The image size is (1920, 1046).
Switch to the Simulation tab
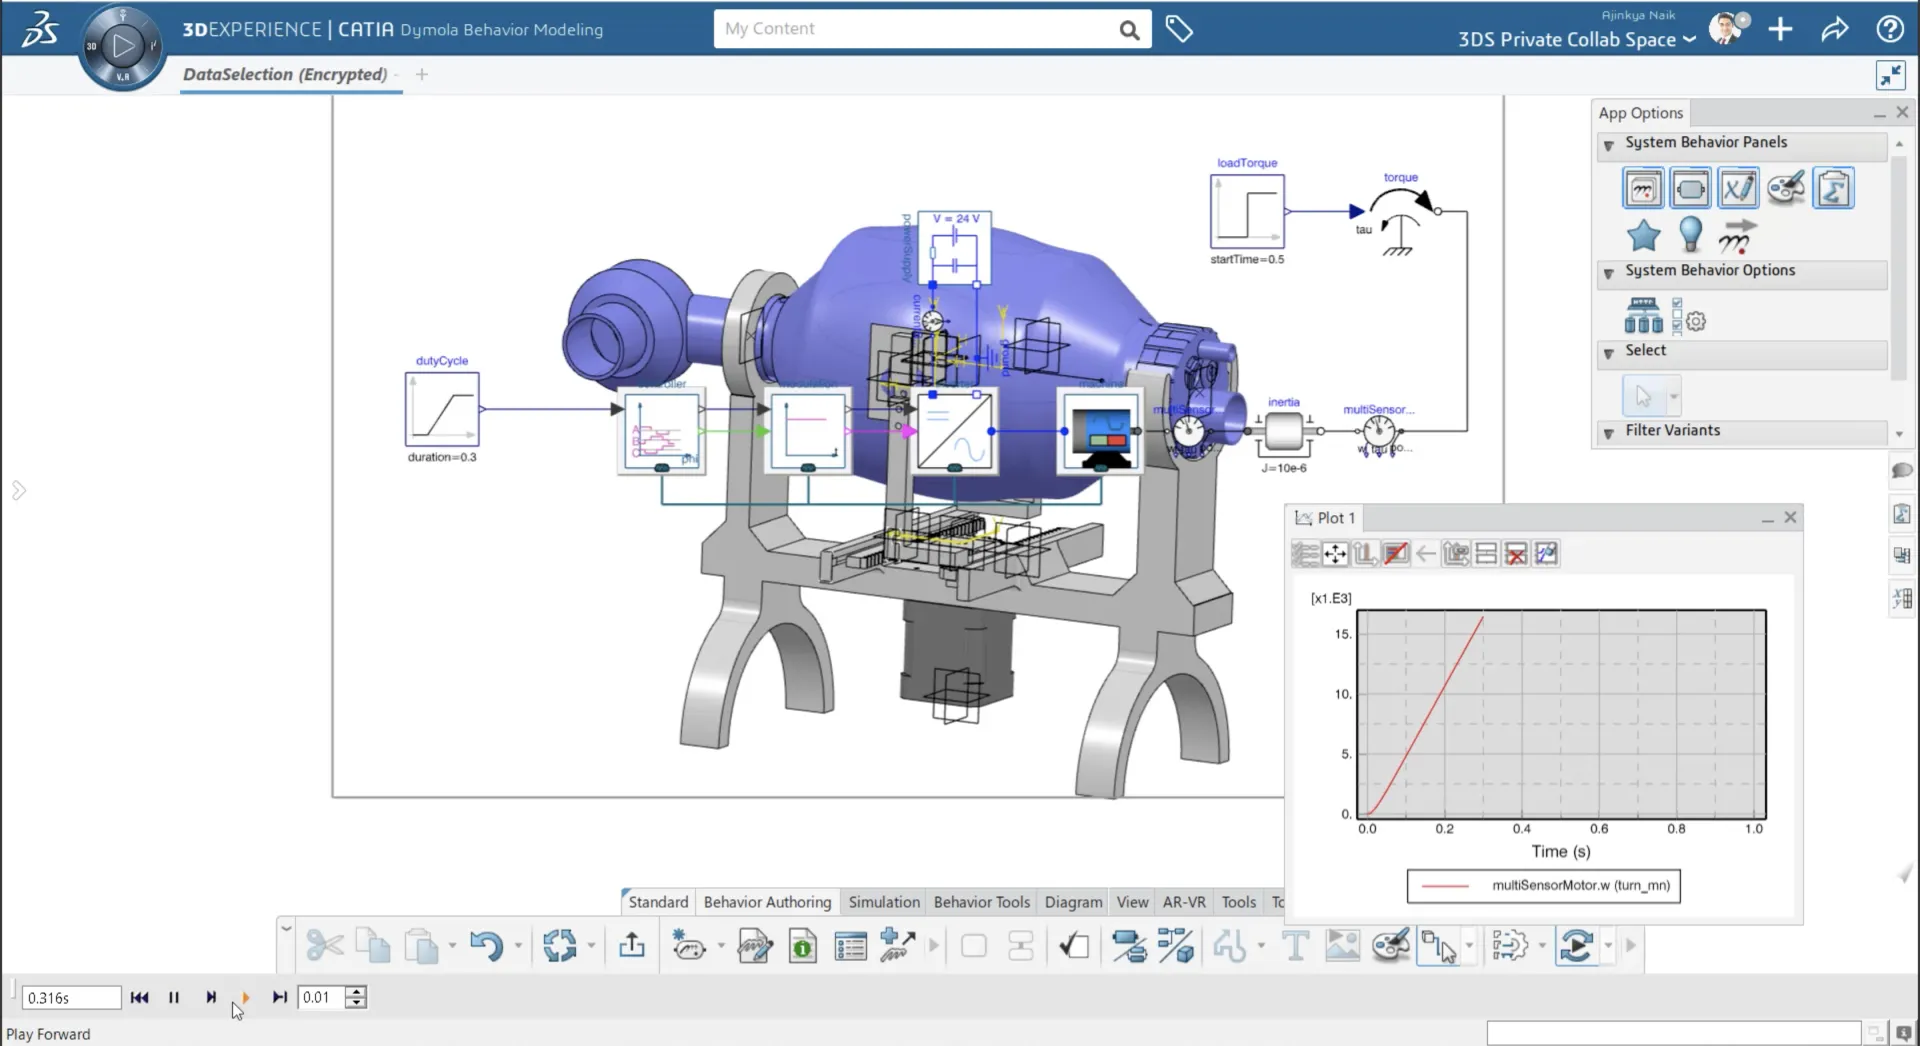[884, 902]
